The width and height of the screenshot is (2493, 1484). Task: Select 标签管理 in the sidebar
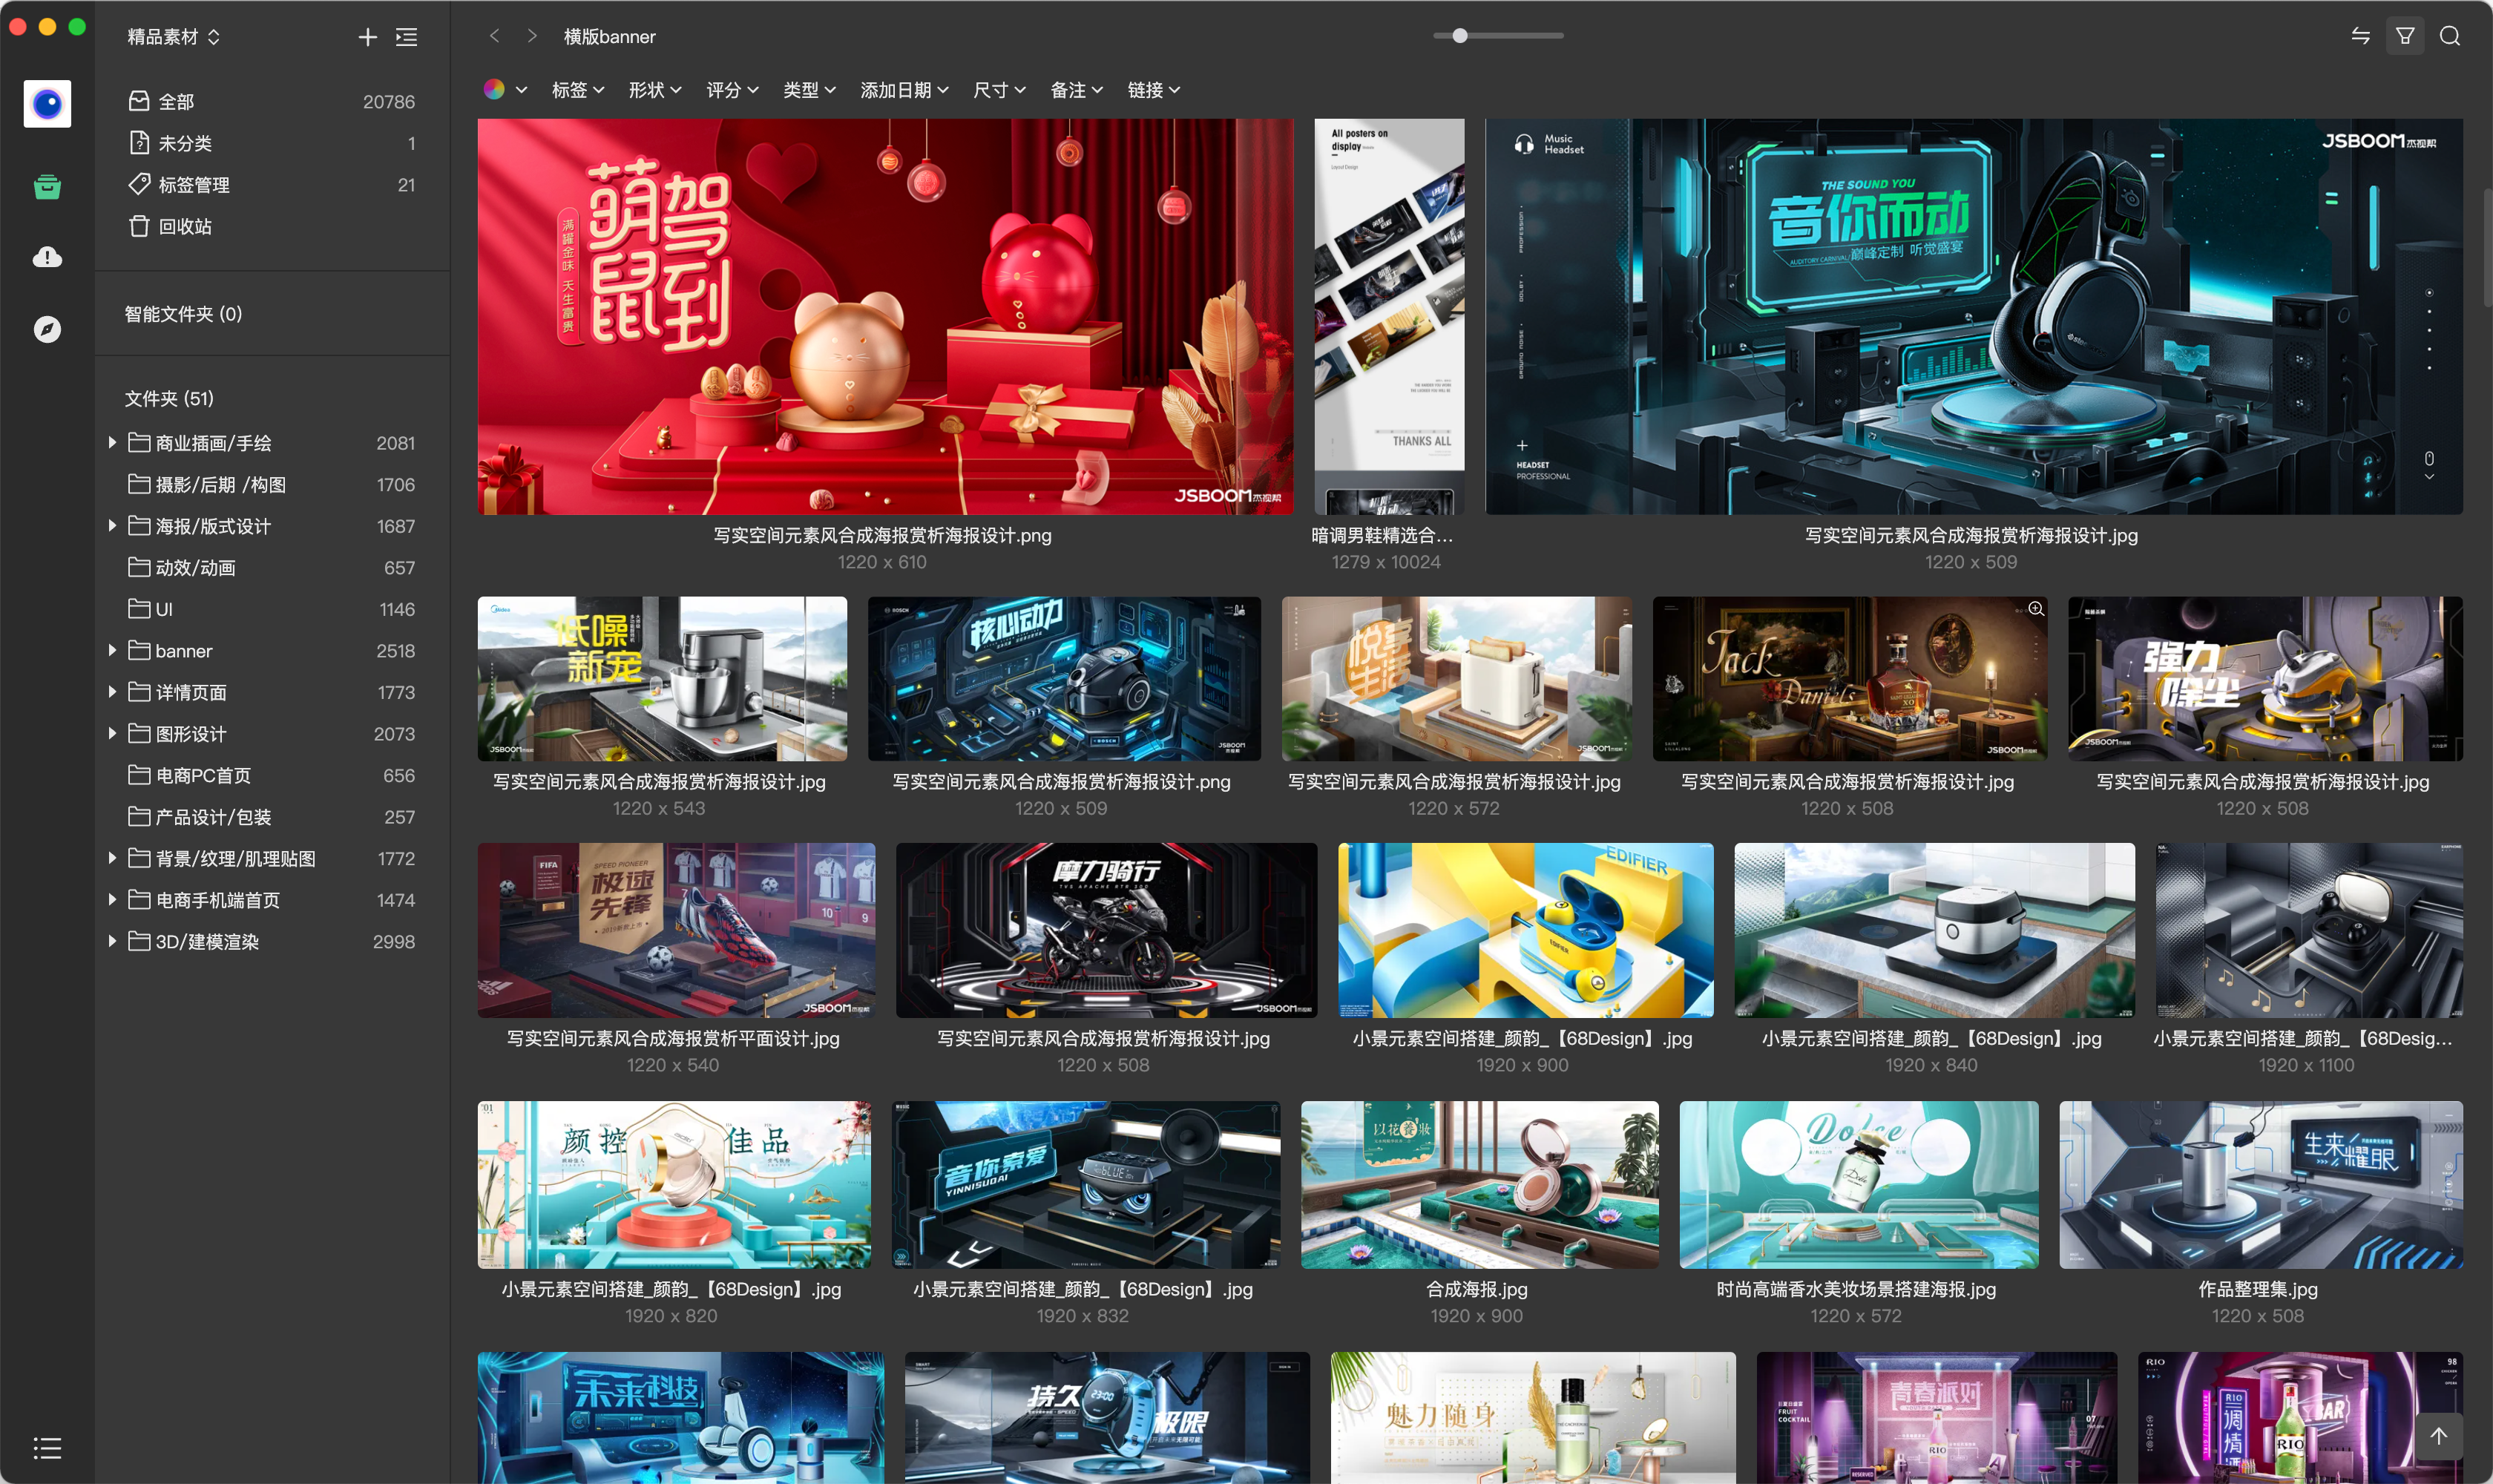click(193, 185)
